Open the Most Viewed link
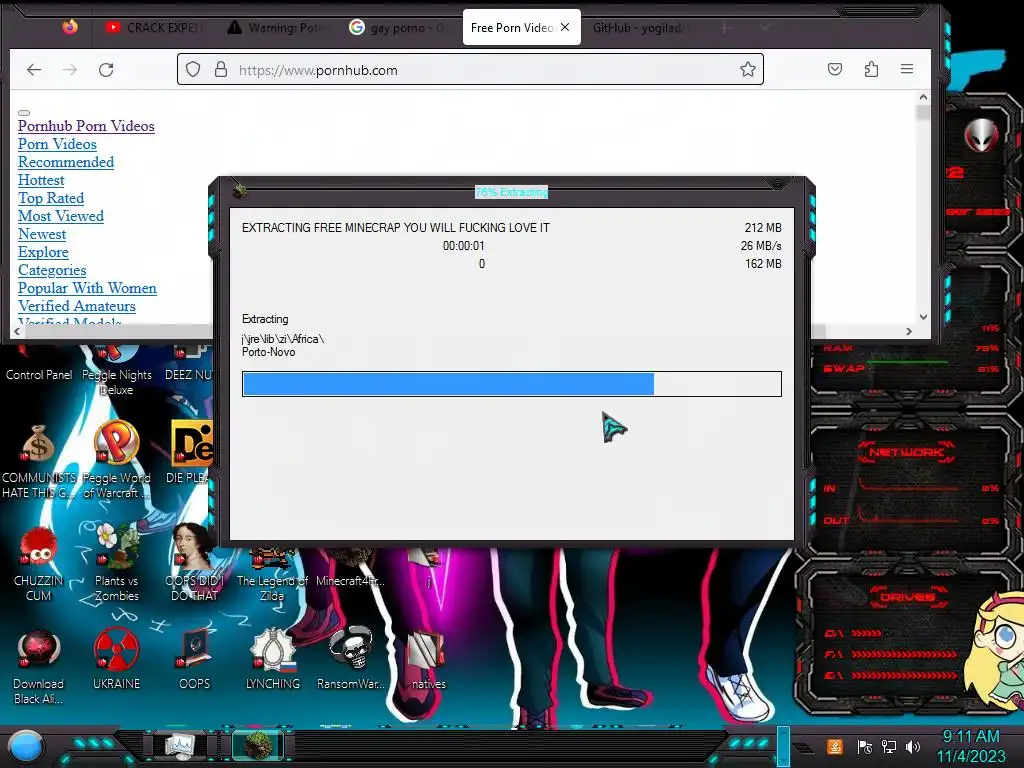Viewport: 1024px width, 768px height. click(61, 216)
